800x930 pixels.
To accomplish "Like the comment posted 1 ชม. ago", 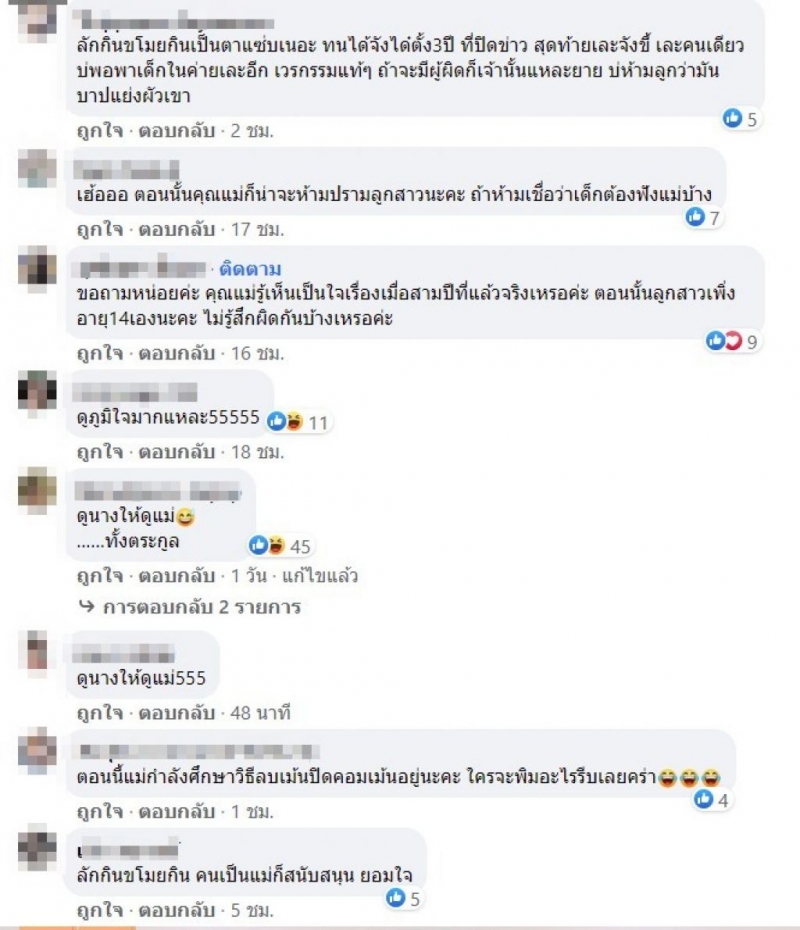I will pos(100,811).
